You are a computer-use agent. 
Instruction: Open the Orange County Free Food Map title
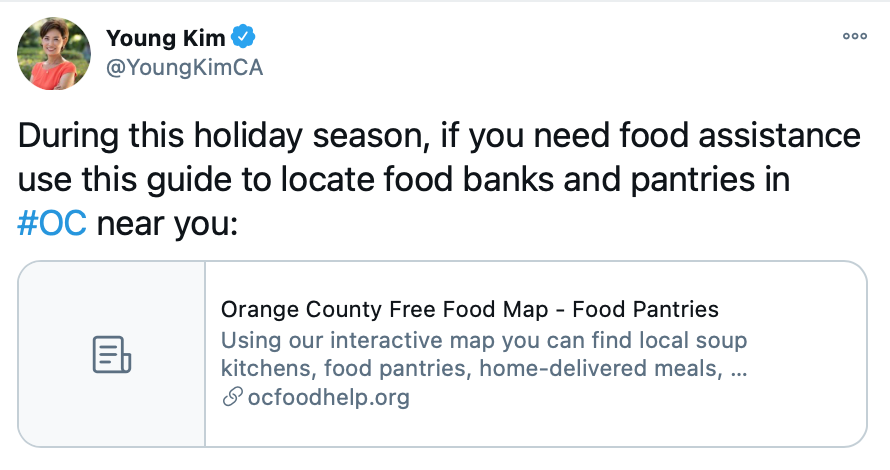point(469,309)
